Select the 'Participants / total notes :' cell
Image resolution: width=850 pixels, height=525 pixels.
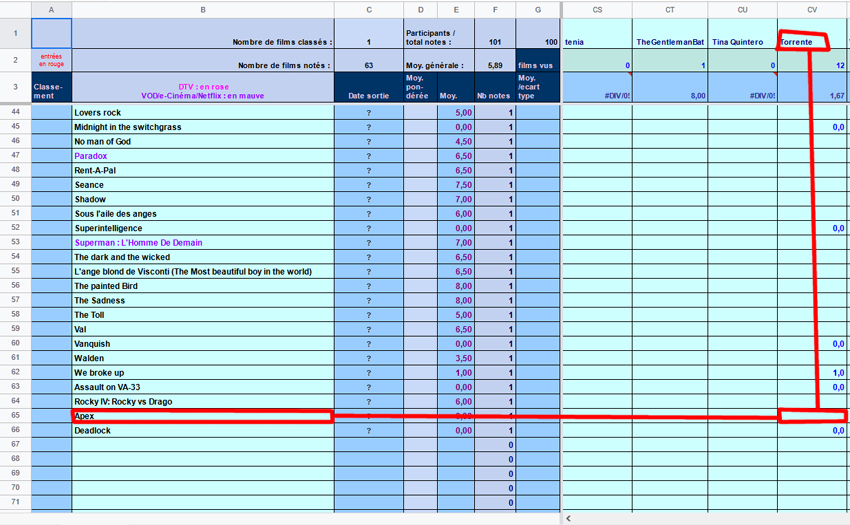pyautogui.click(x=439, y=34)
